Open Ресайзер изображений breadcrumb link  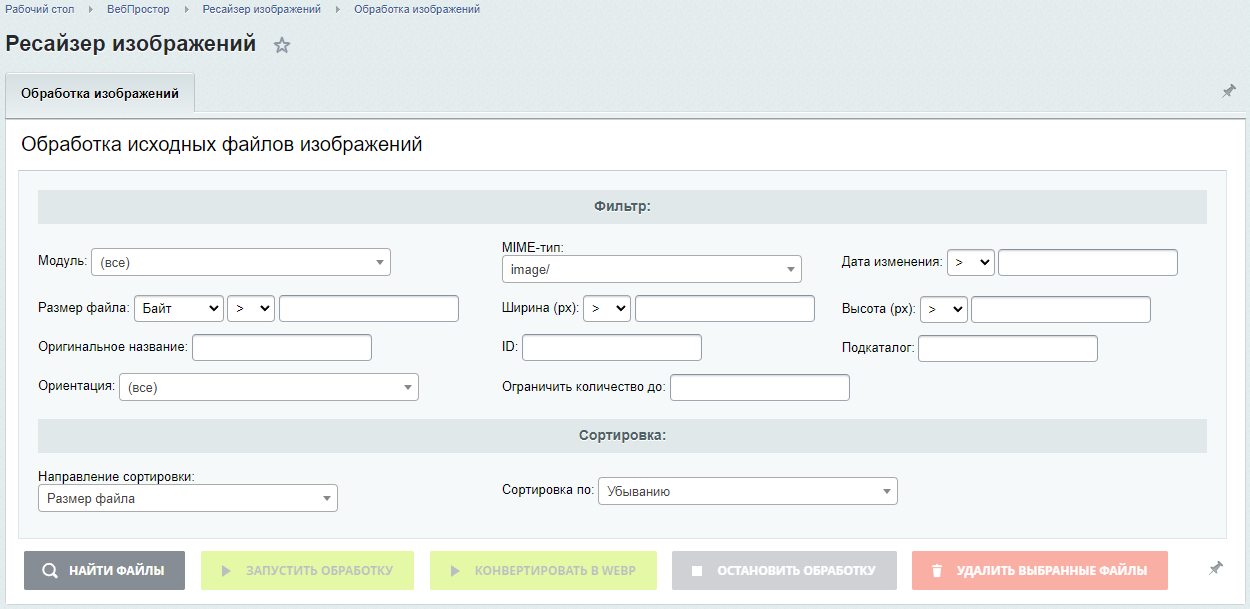[x=261, y=9]
